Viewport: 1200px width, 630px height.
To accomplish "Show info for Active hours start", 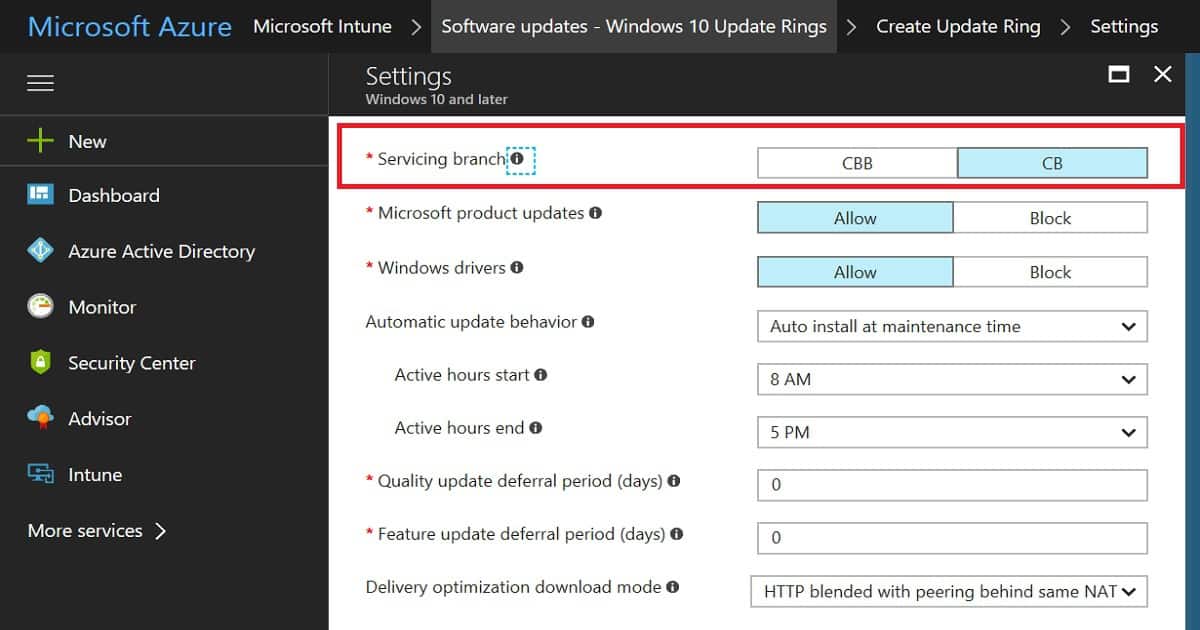I will point(541,375).
